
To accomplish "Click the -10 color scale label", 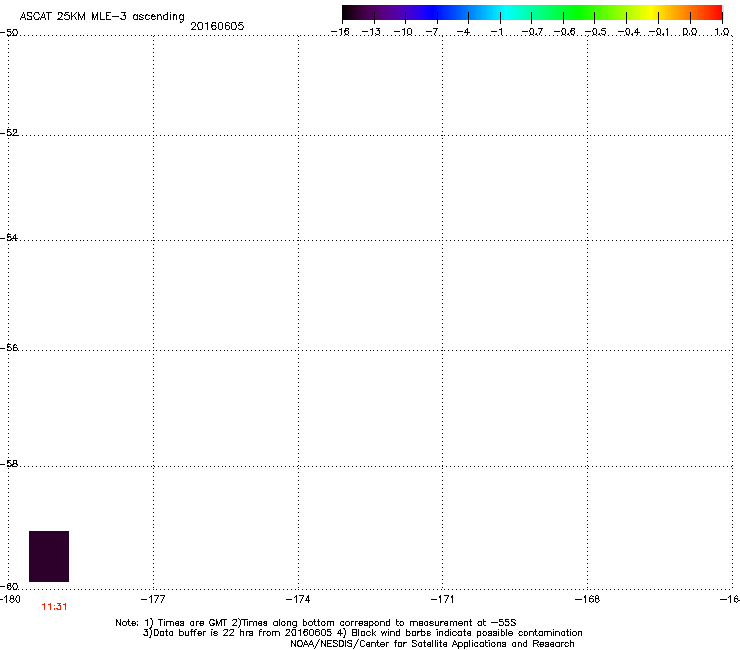I will pyautogui.click(x=403, y=32).
